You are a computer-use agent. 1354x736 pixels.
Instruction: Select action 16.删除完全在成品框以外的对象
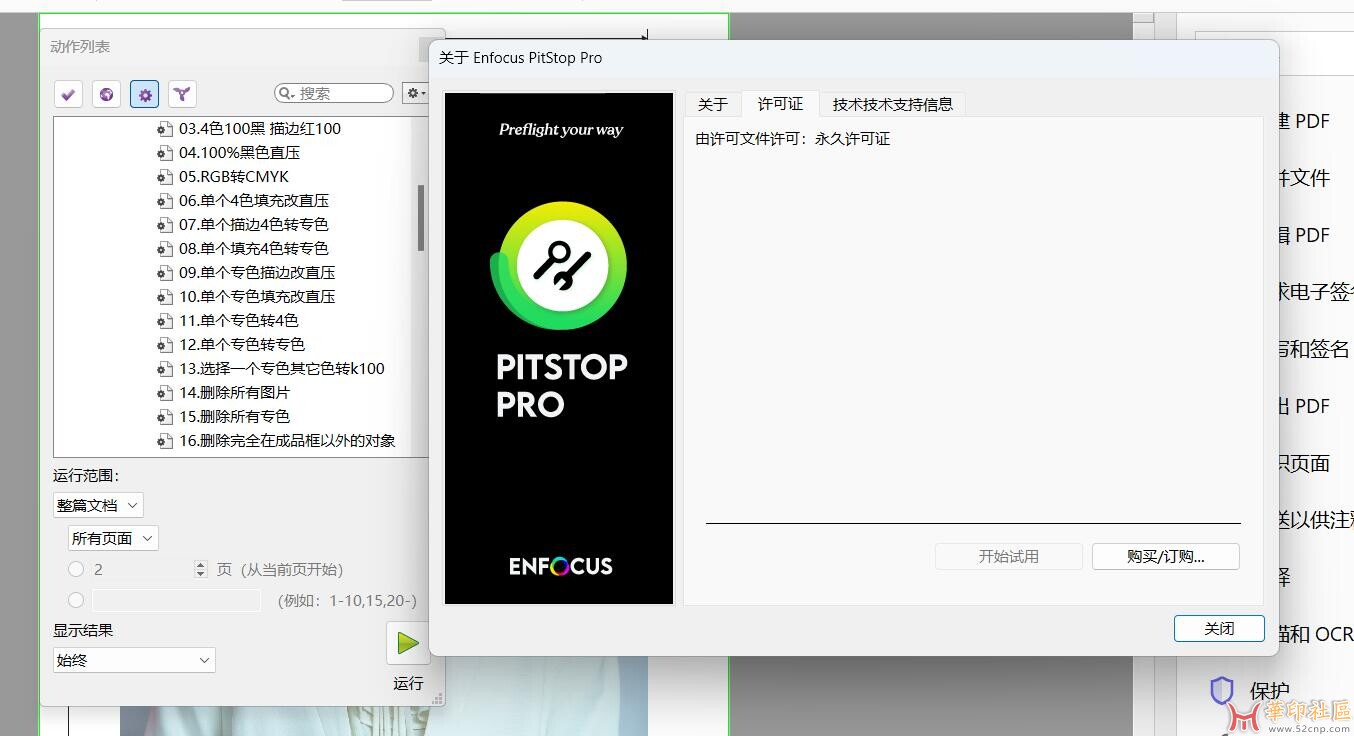point(287,441)
